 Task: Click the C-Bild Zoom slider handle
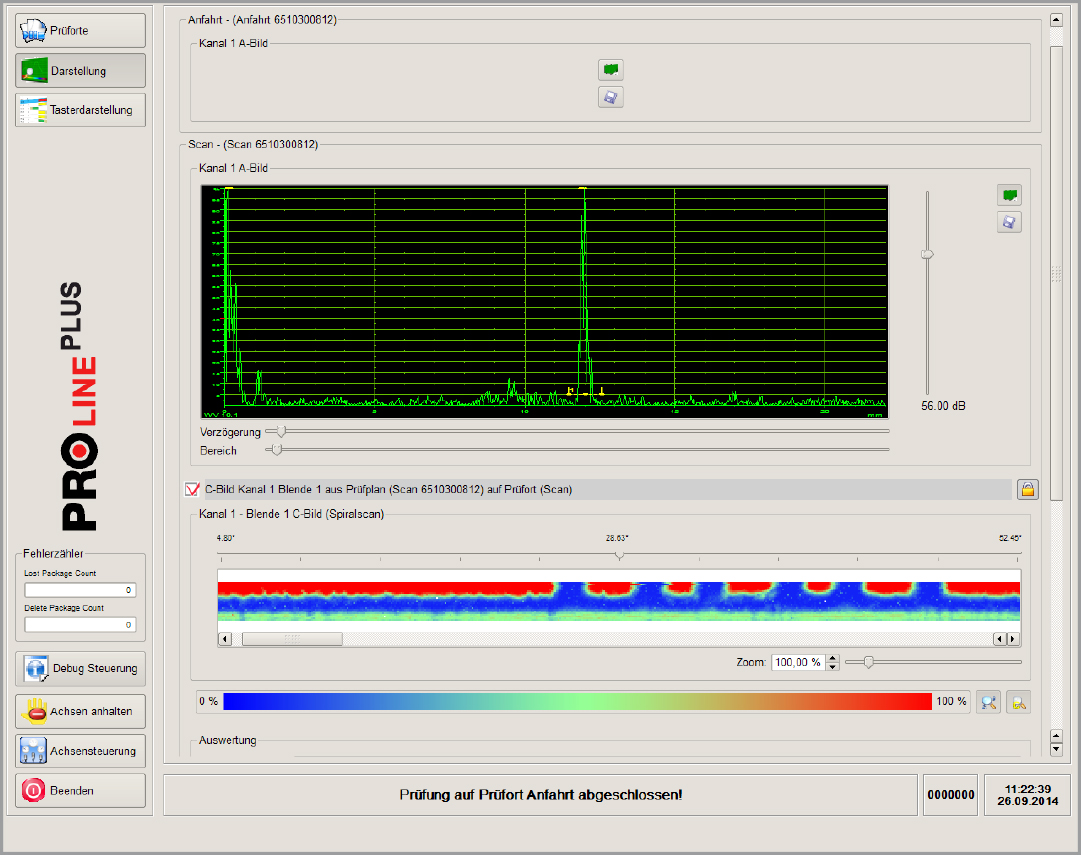point(869,663)
